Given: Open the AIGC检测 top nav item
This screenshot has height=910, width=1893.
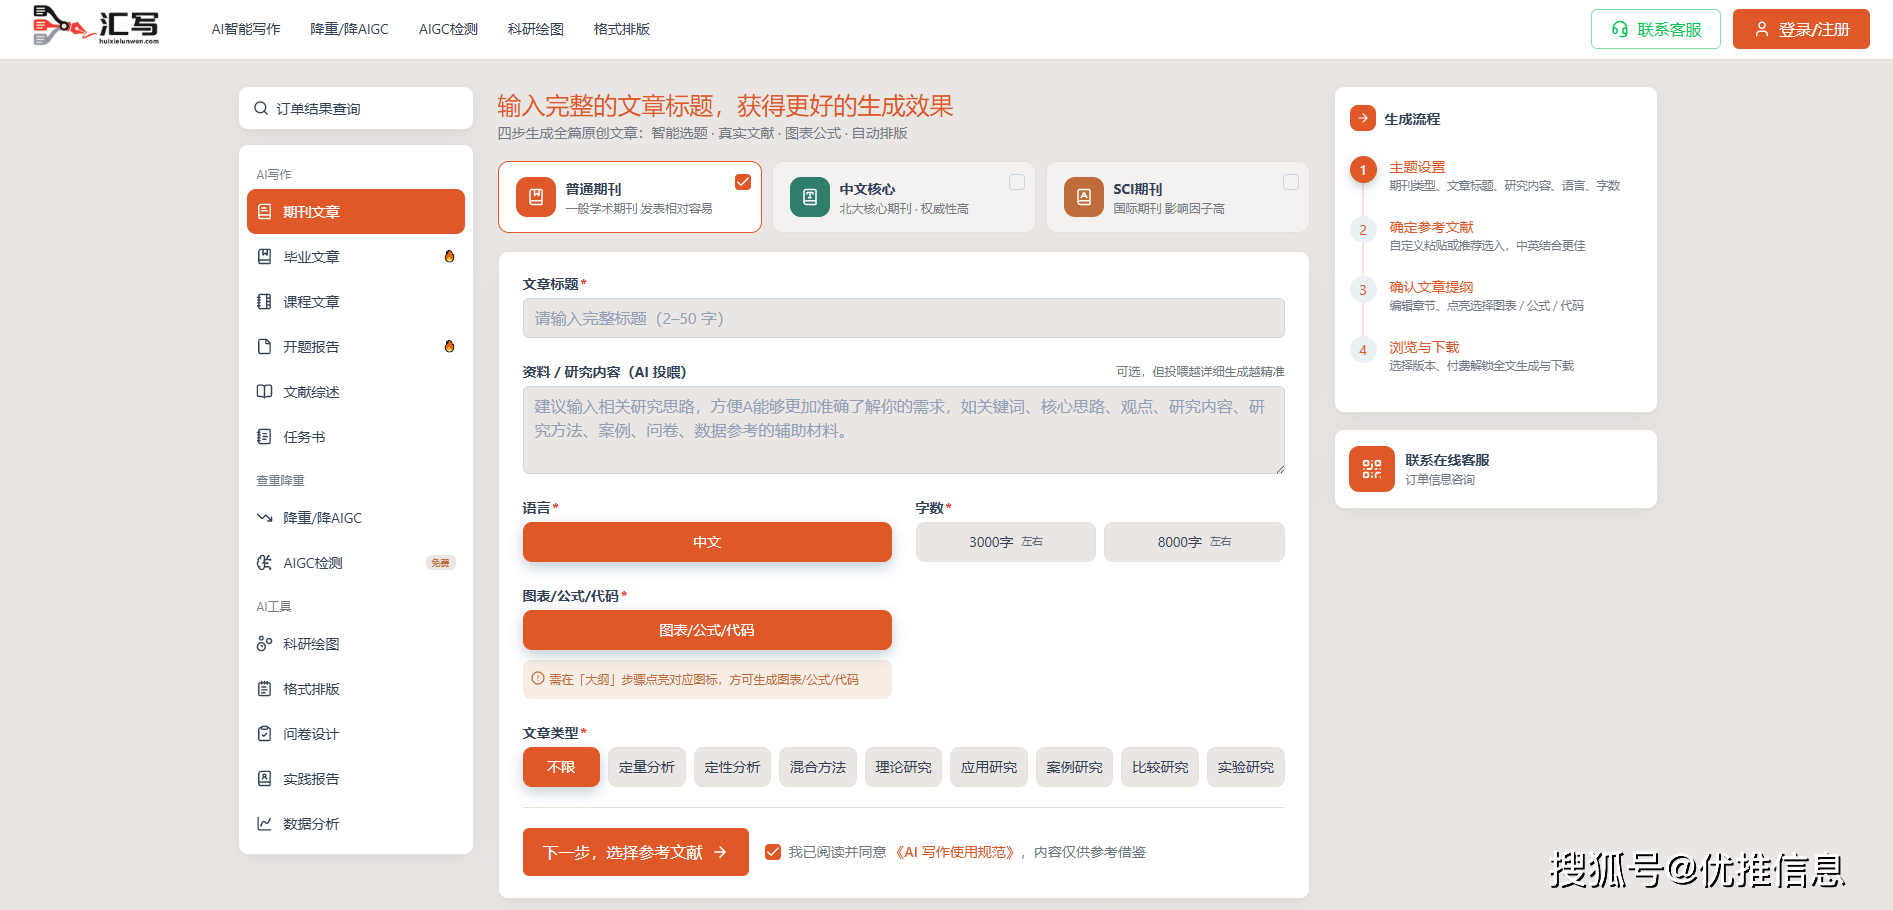Looking at the screenshot, I should [x=448, y=29].
